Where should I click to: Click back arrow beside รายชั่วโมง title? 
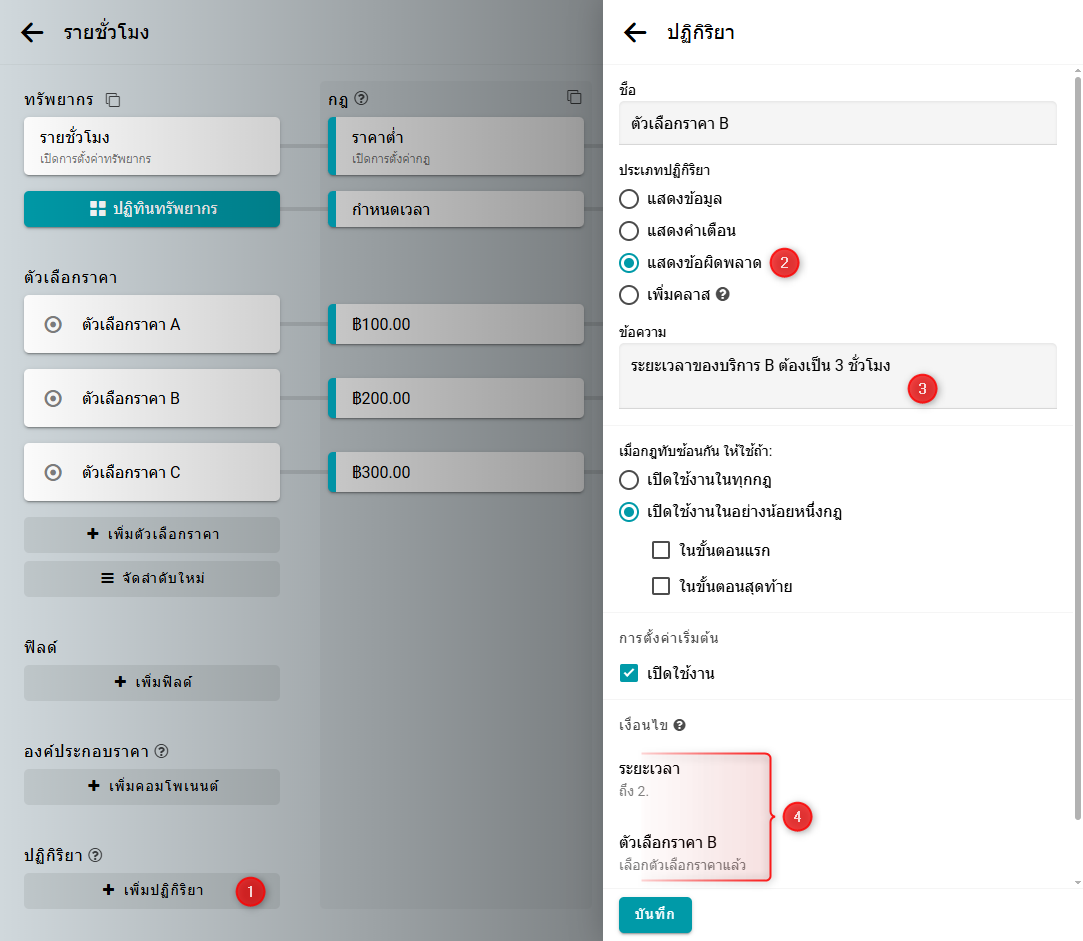32,32
